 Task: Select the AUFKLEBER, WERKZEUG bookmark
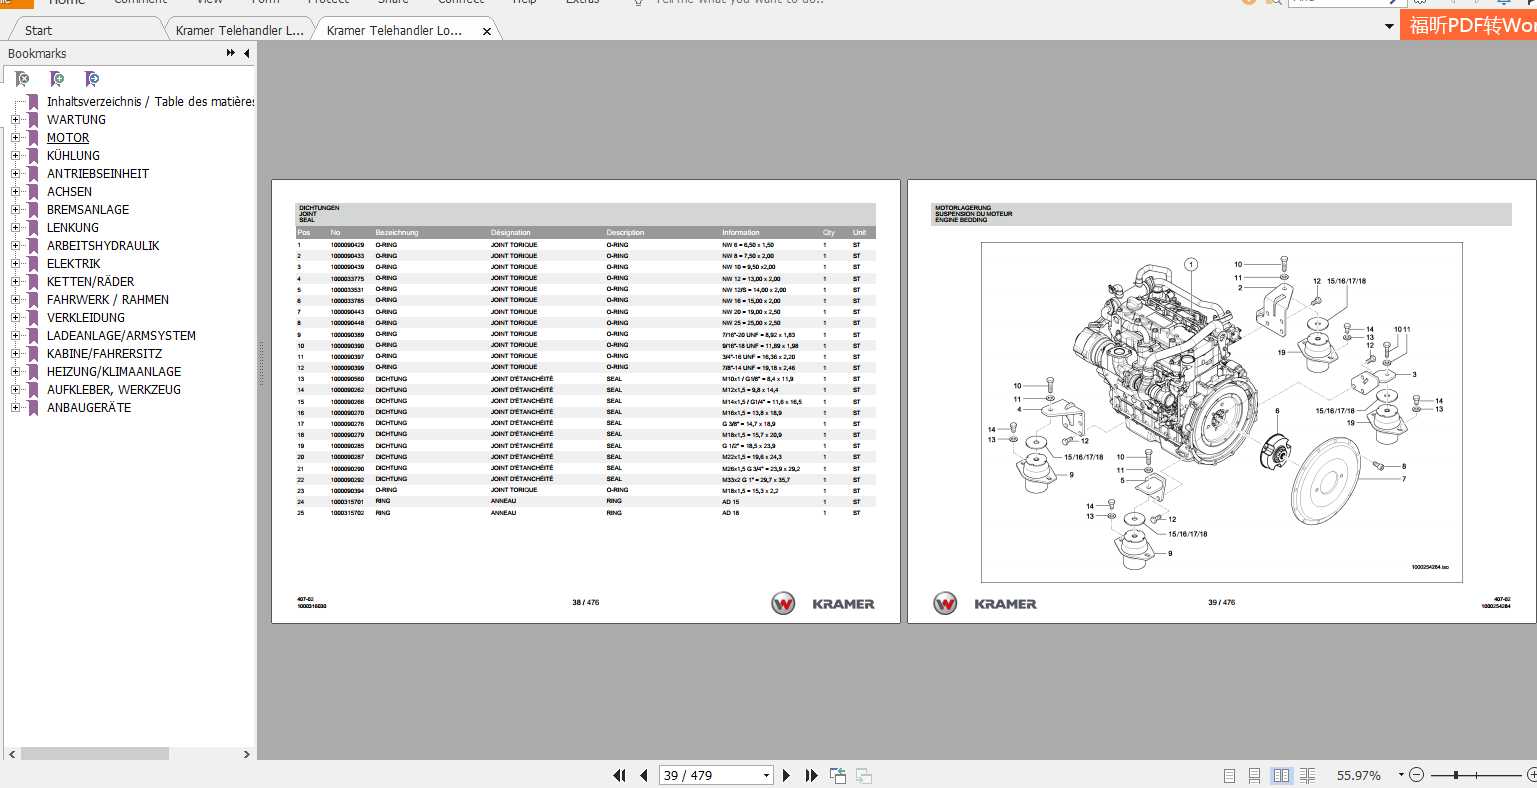tap(114, 390)
